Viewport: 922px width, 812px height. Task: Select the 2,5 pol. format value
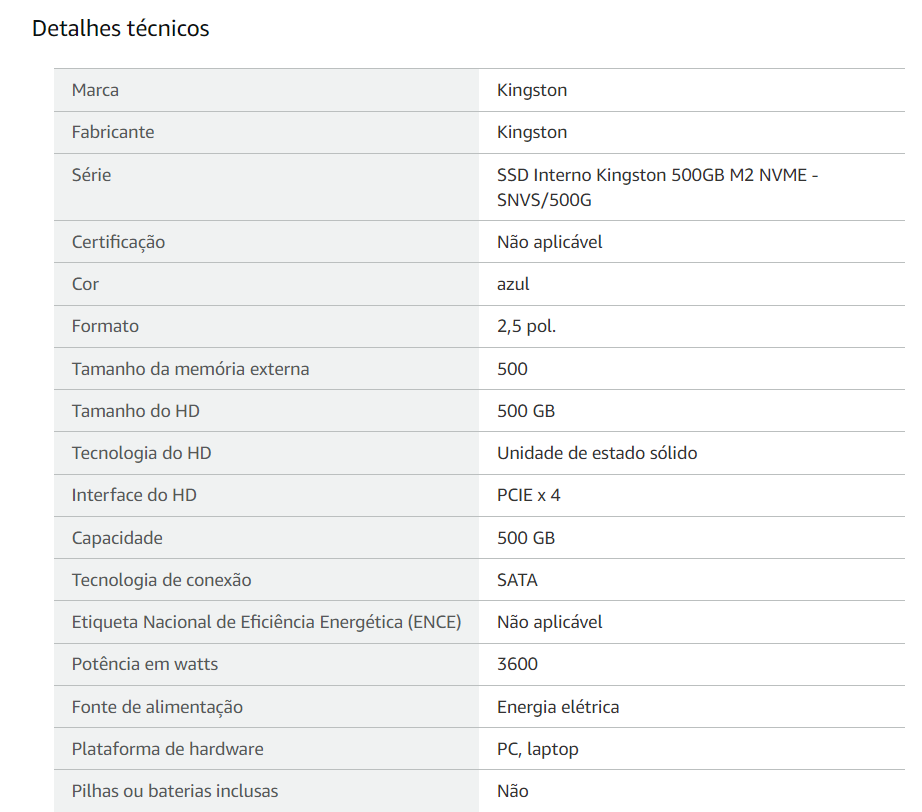tap(526, 326)
